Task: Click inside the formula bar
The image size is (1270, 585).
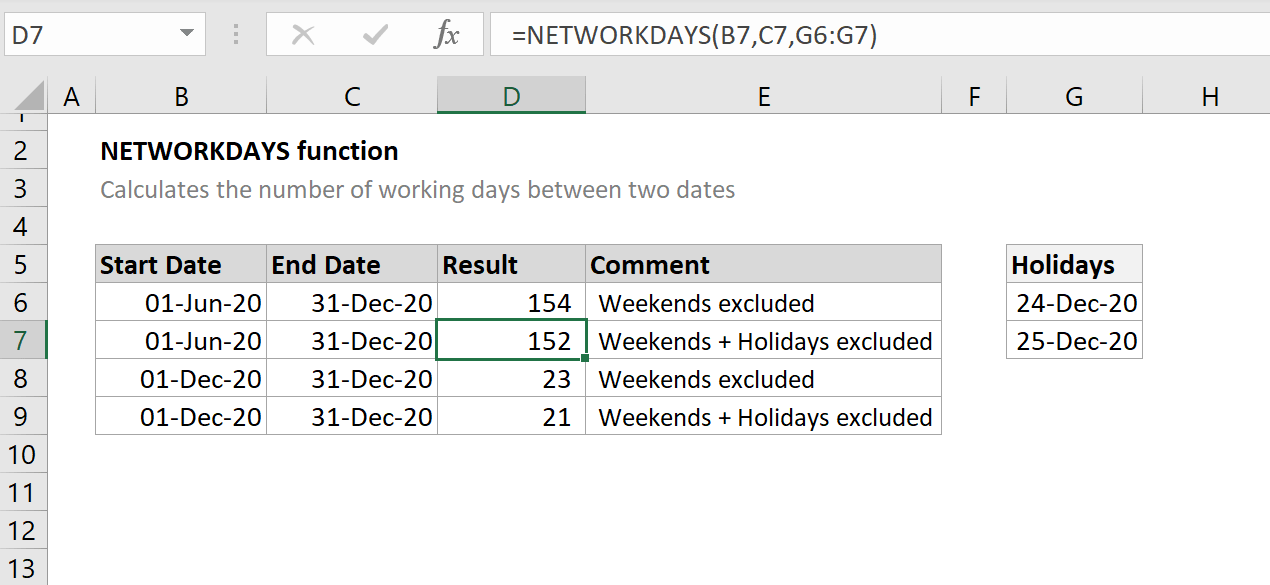Action: (700, 33)
